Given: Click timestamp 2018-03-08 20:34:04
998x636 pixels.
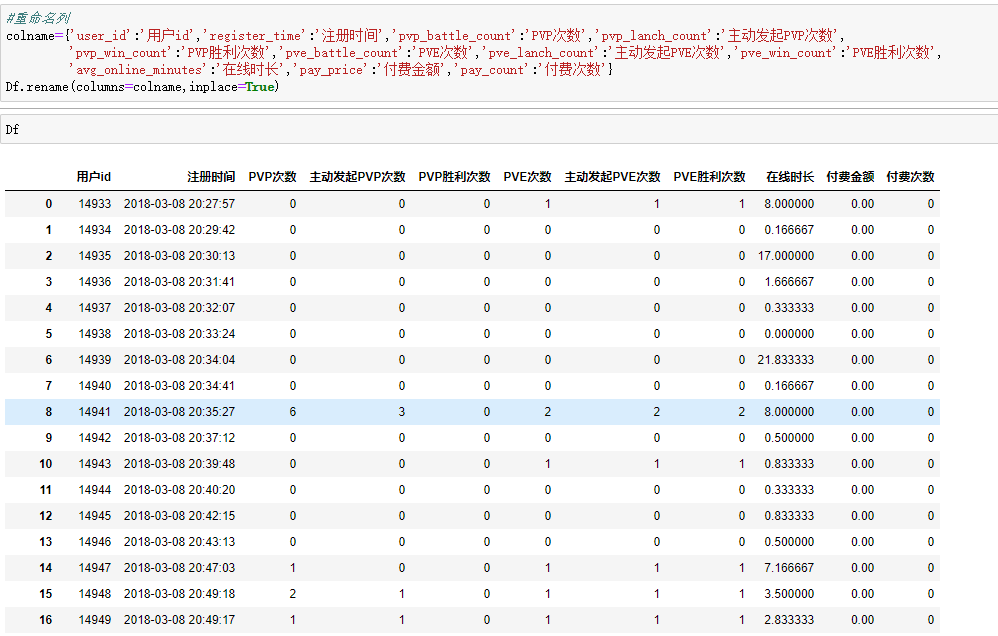Looking at the screenshot, I should 179,360.
